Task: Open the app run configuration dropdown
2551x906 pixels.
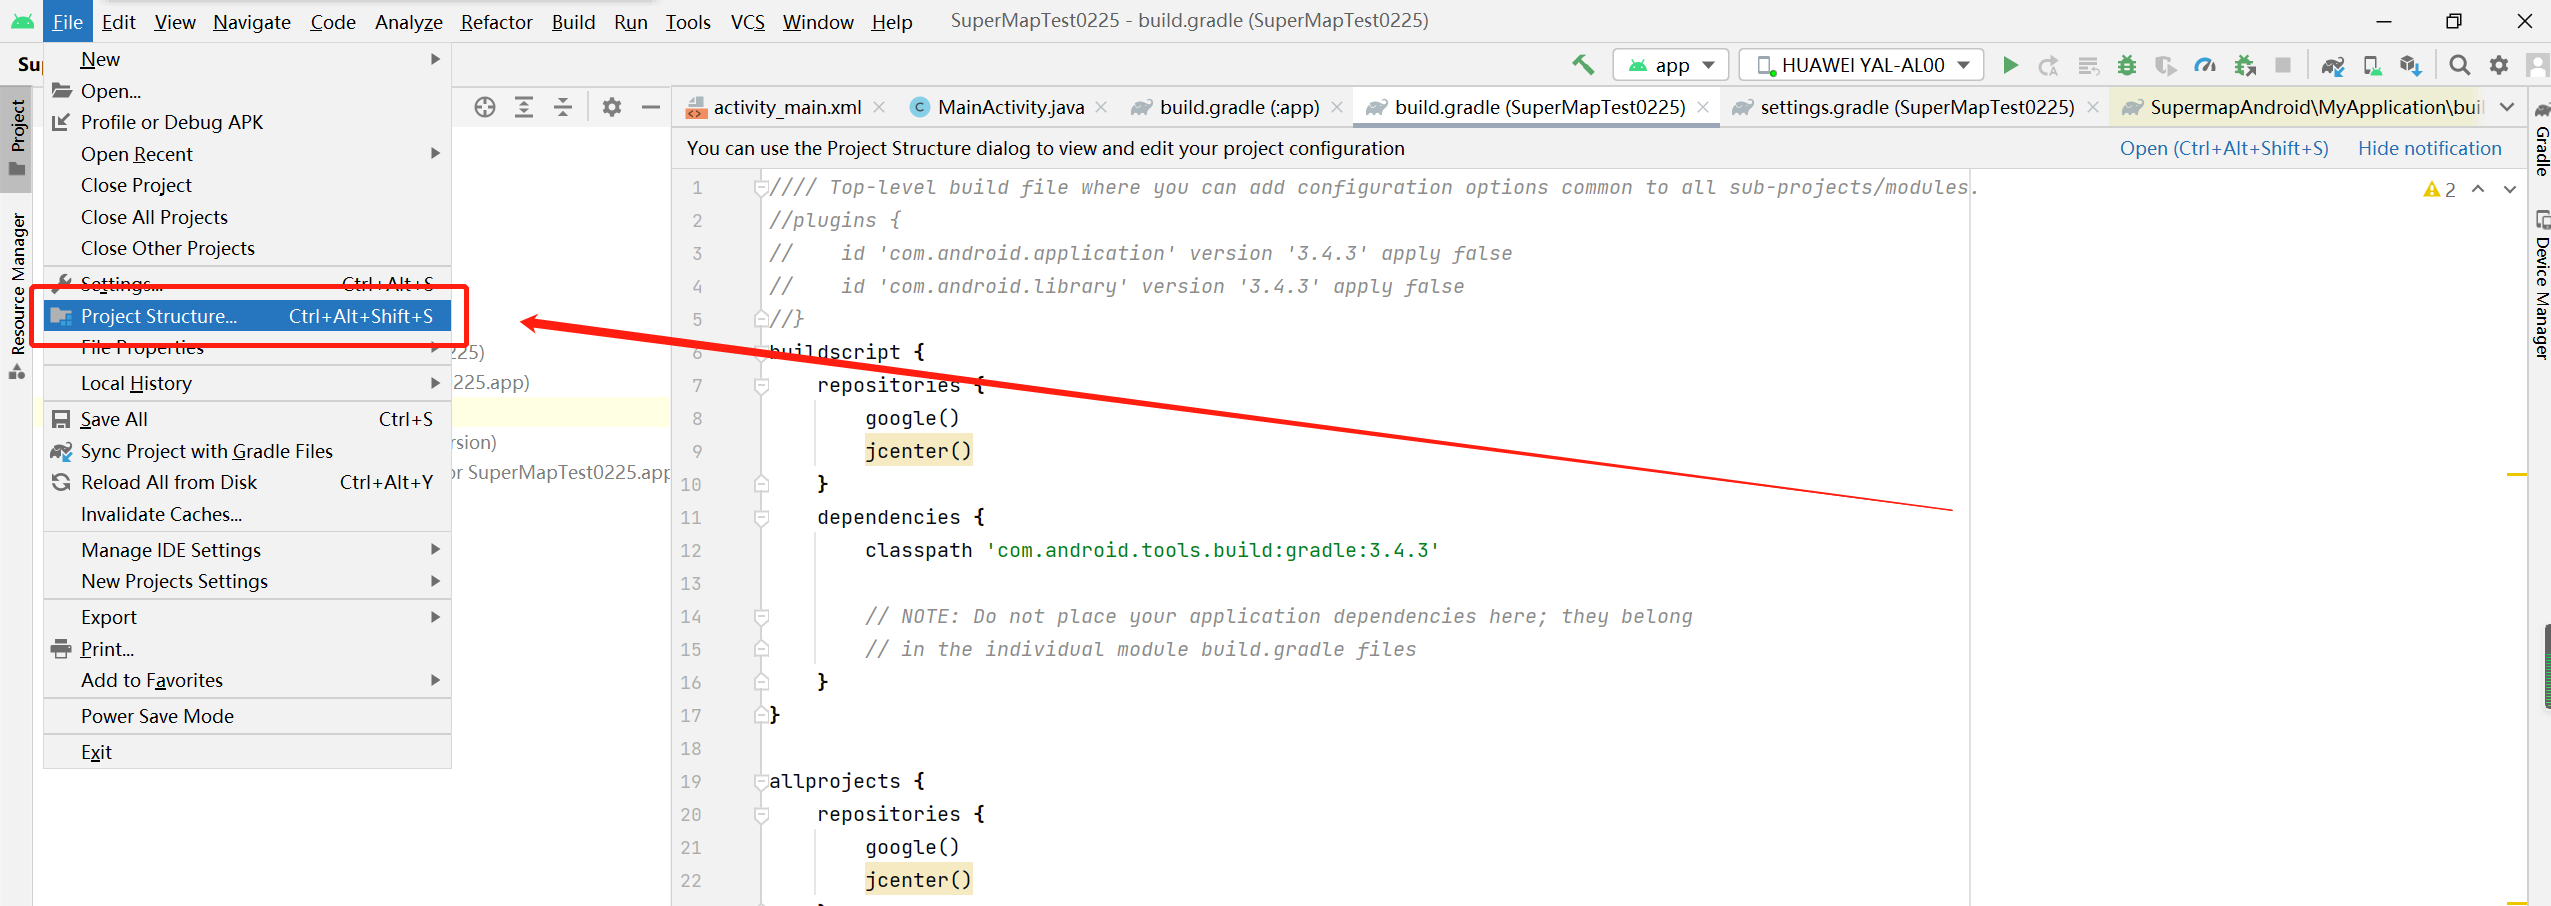Action: 1671,65
